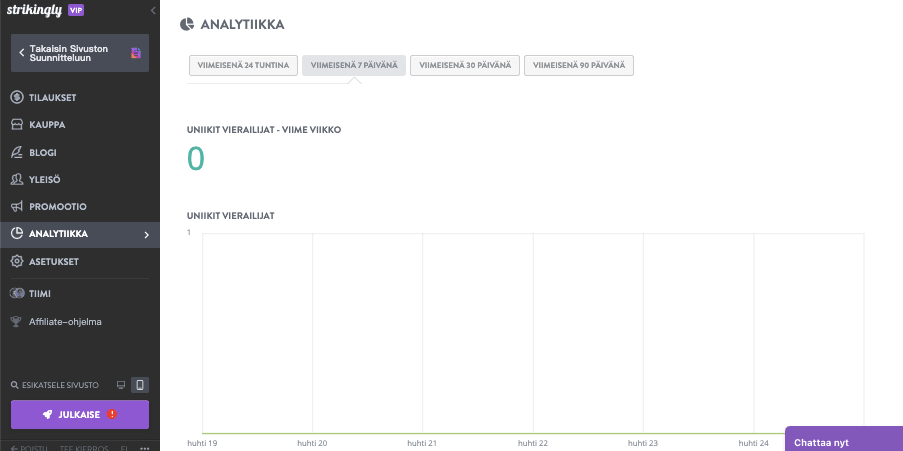
Task: Click 'Uniikit vierailijat - viime viikko' label
Action: click(x=264, y=130)
